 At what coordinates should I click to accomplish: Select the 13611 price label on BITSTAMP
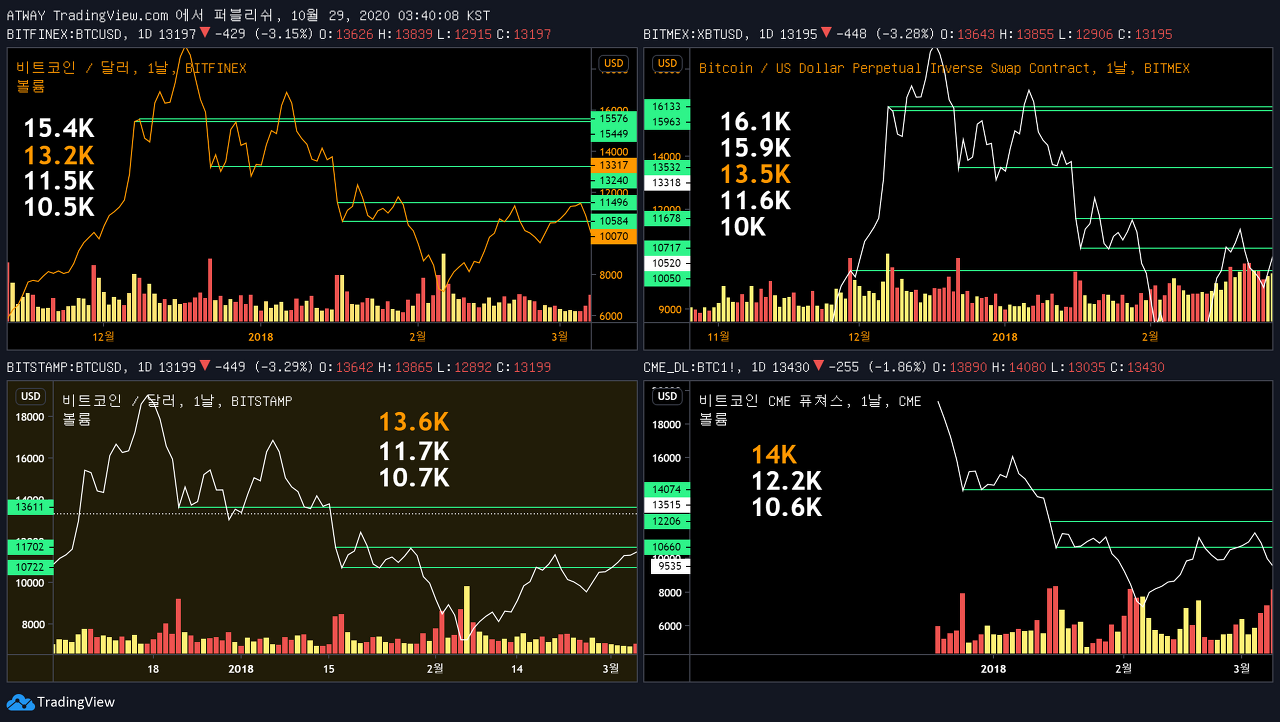[x=29, y=507]
